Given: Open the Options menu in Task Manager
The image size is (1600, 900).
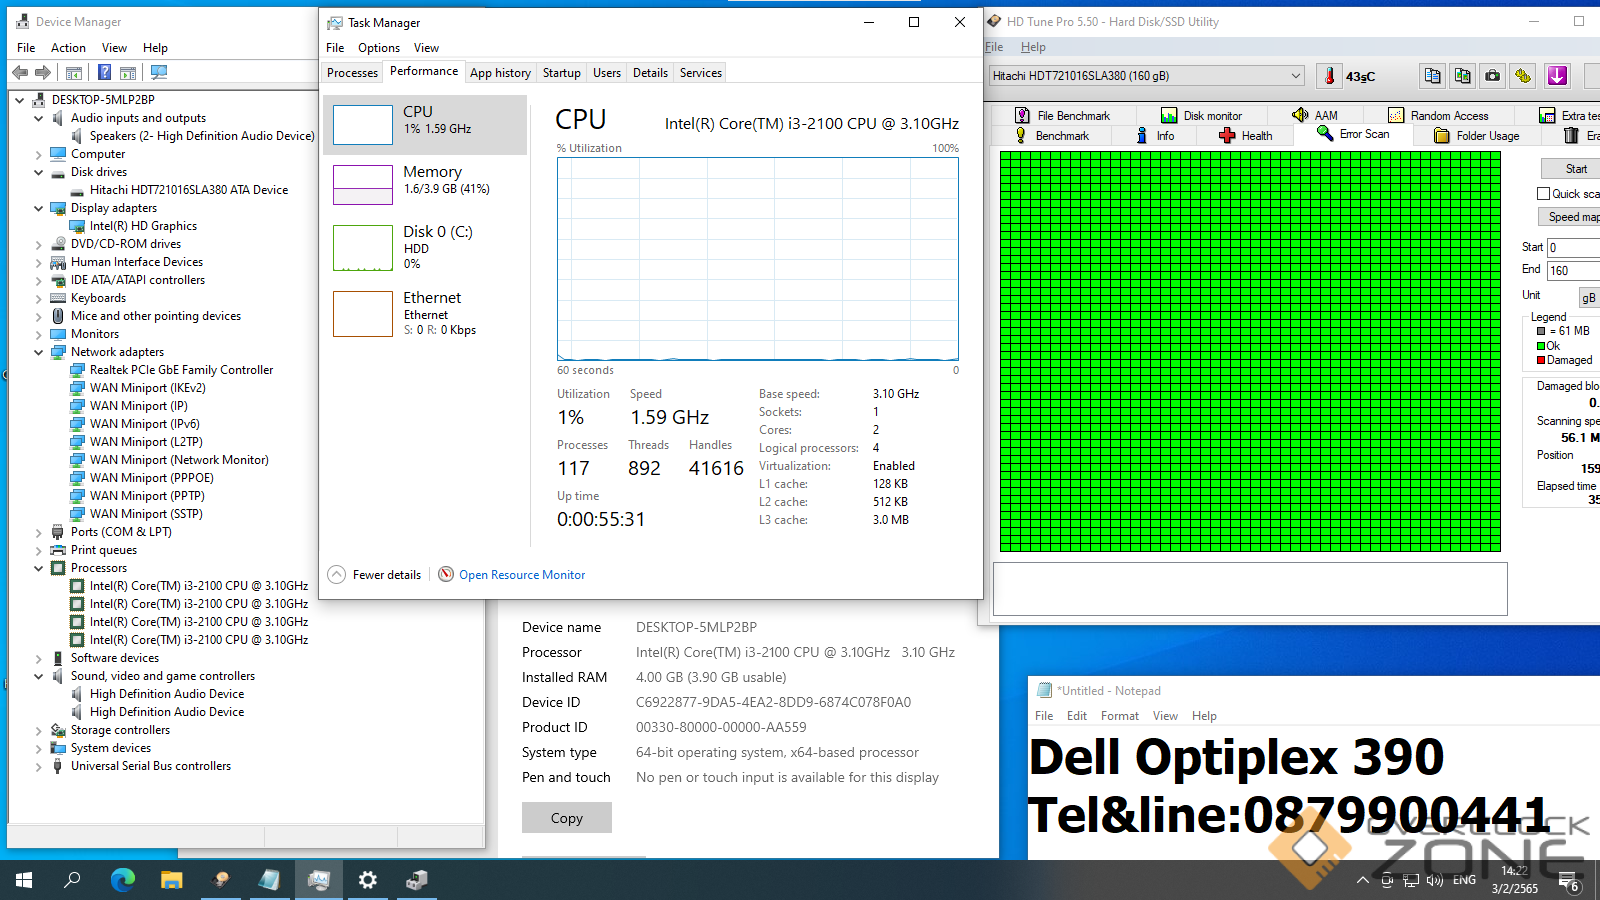Looking at the screenshot, I should coord(379,48).
